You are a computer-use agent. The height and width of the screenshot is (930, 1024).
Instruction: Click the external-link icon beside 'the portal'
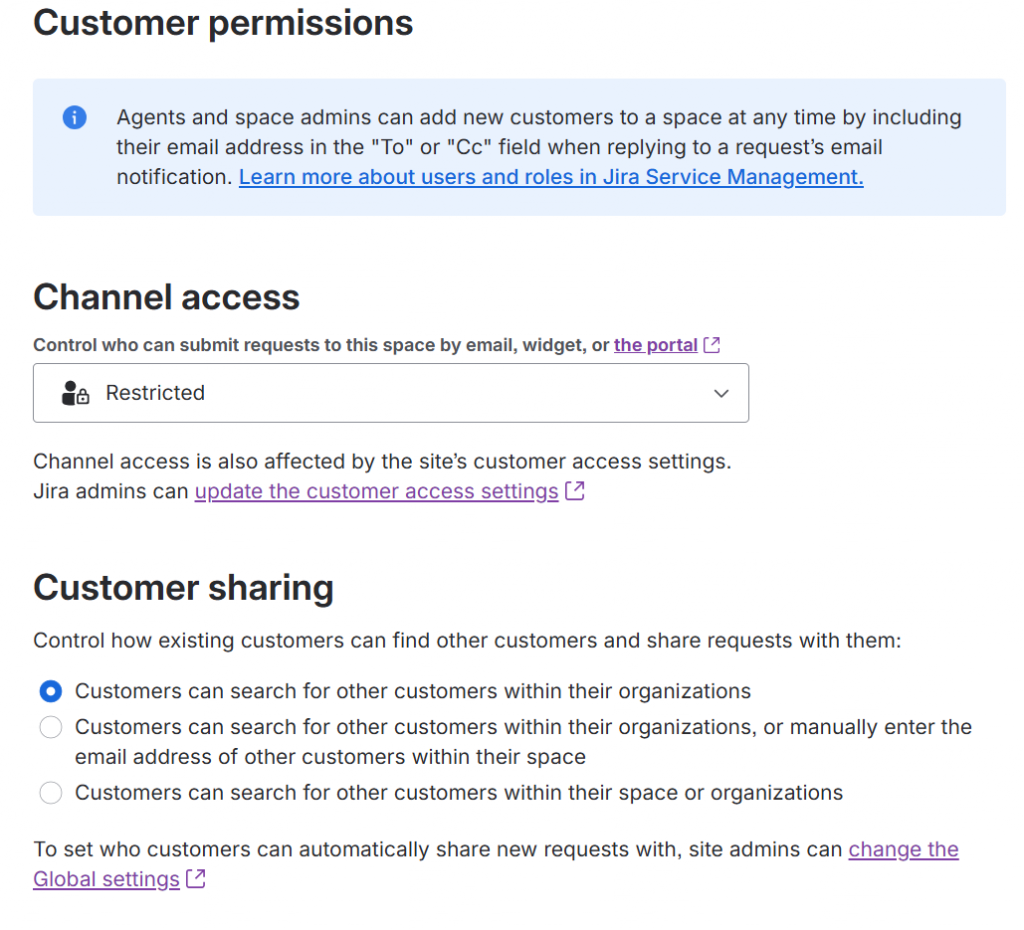click(x=712, y=345)
